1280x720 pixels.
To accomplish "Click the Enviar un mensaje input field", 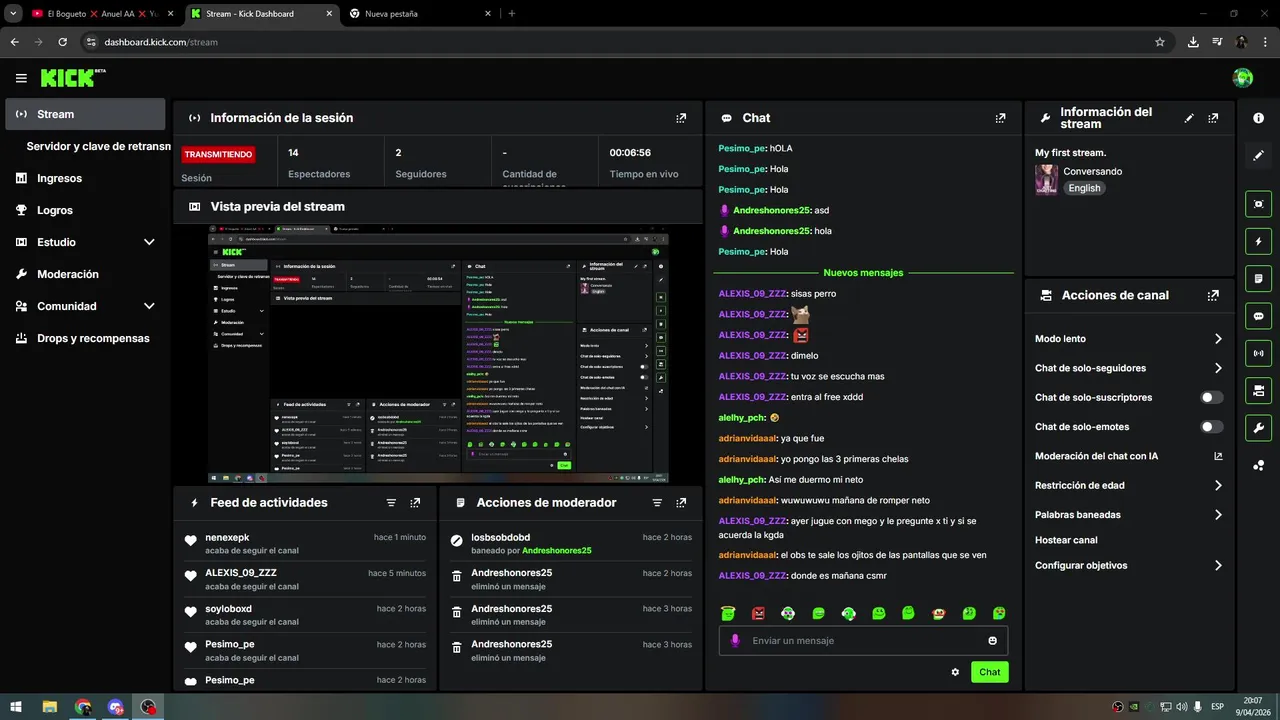I will click(x=863, y=641).
